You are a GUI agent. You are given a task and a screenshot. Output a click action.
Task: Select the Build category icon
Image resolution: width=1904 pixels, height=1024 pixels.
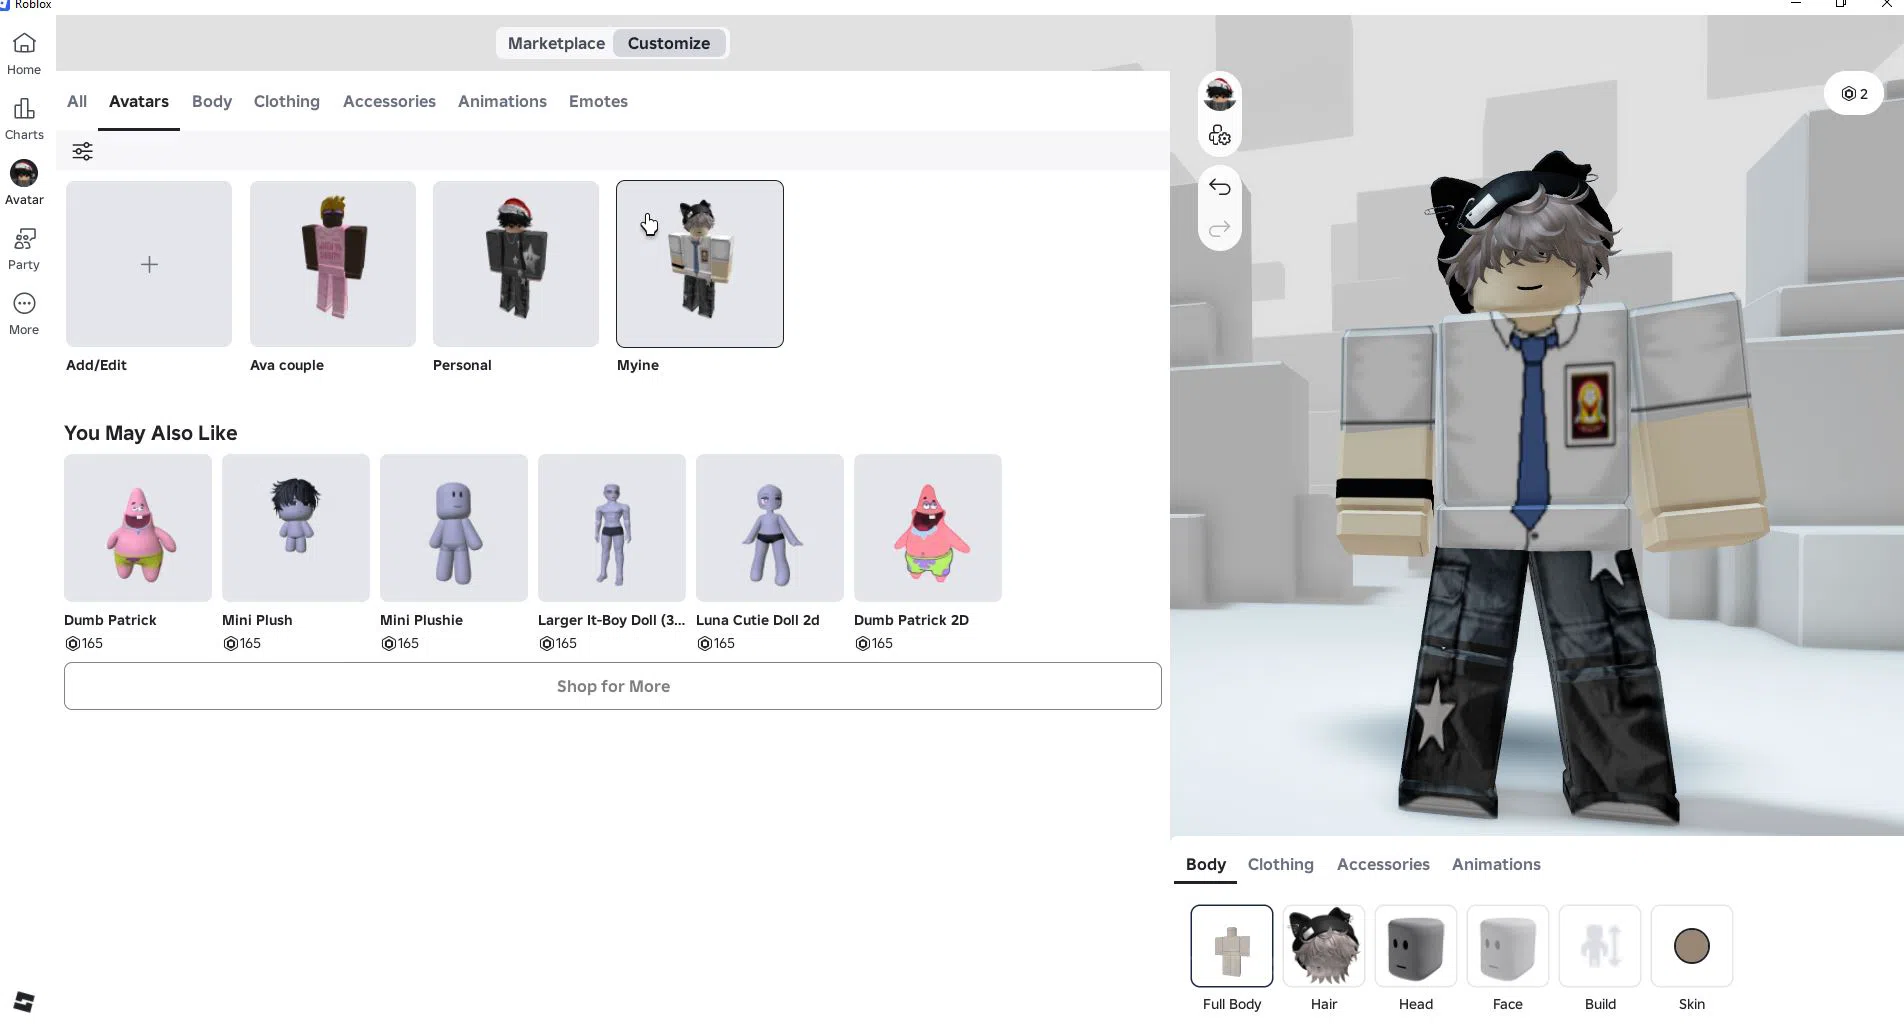click(x=1600, y=946)
